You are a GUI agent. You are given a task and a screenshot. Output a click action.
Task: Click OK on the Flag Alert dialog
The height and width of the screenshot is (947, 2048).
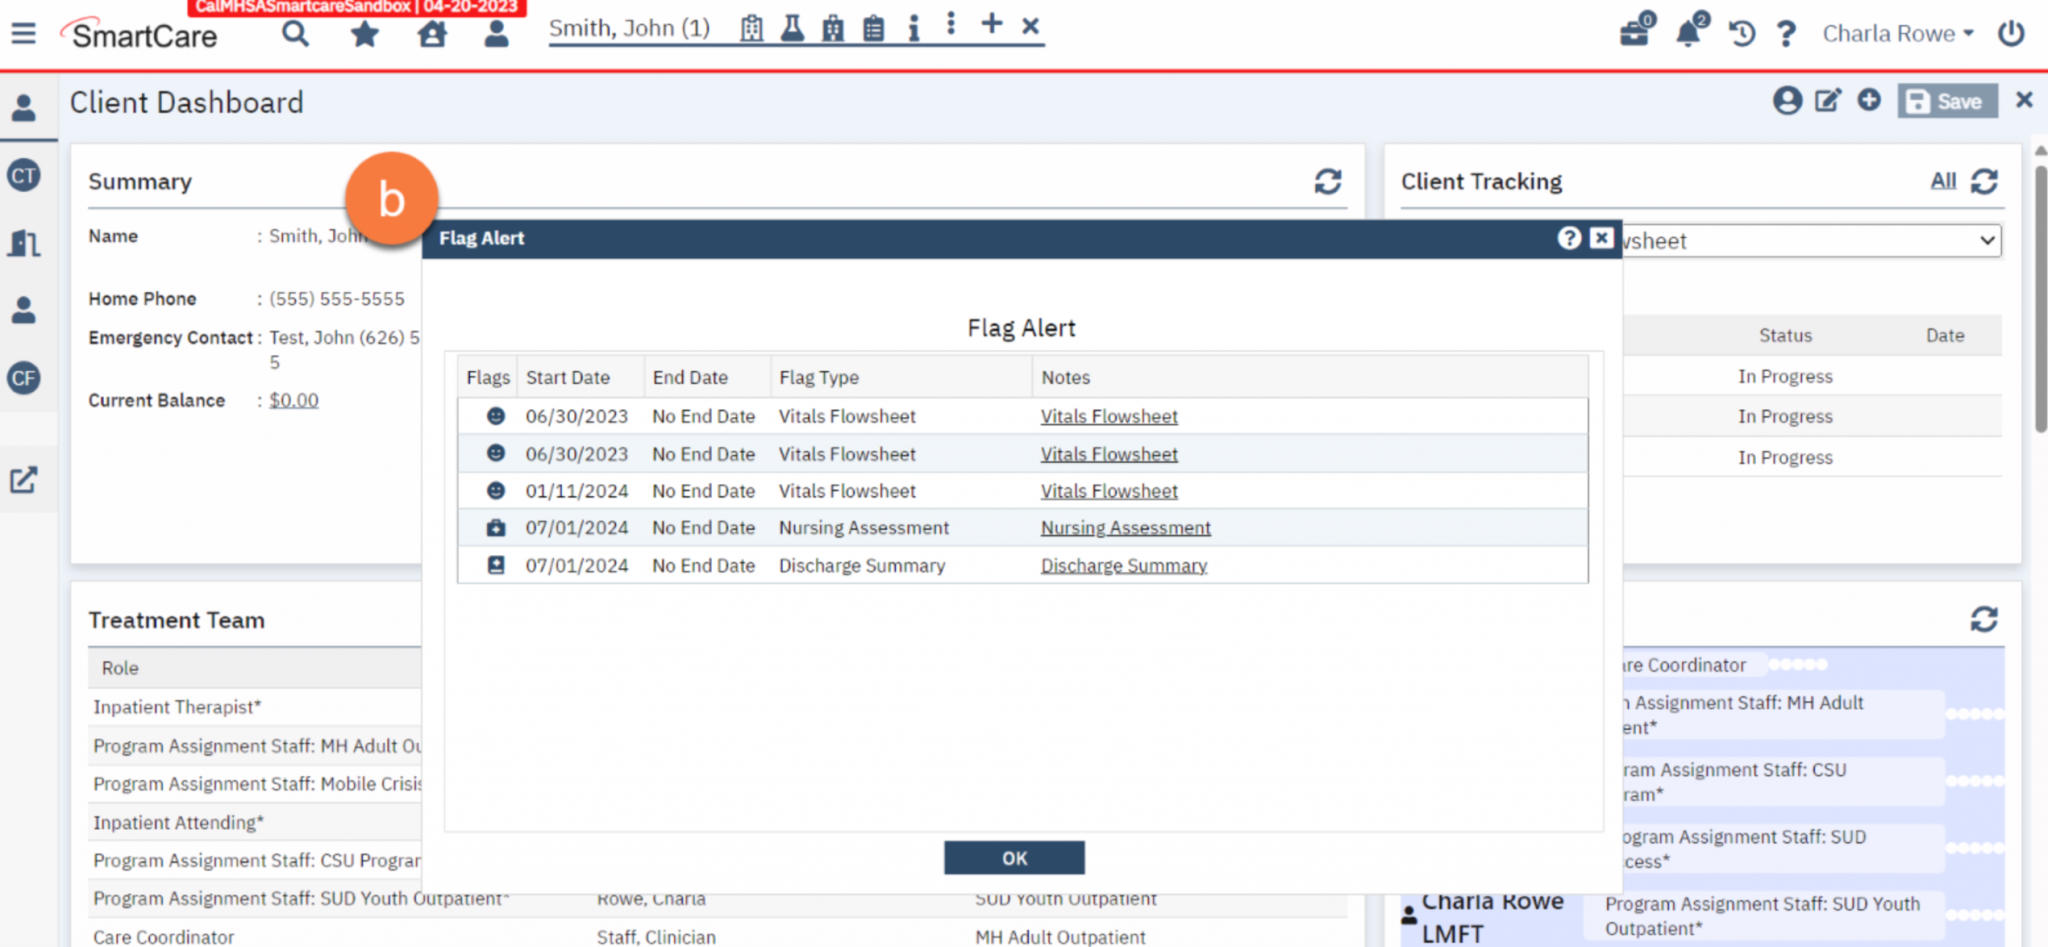click(x=1014, y=857)
